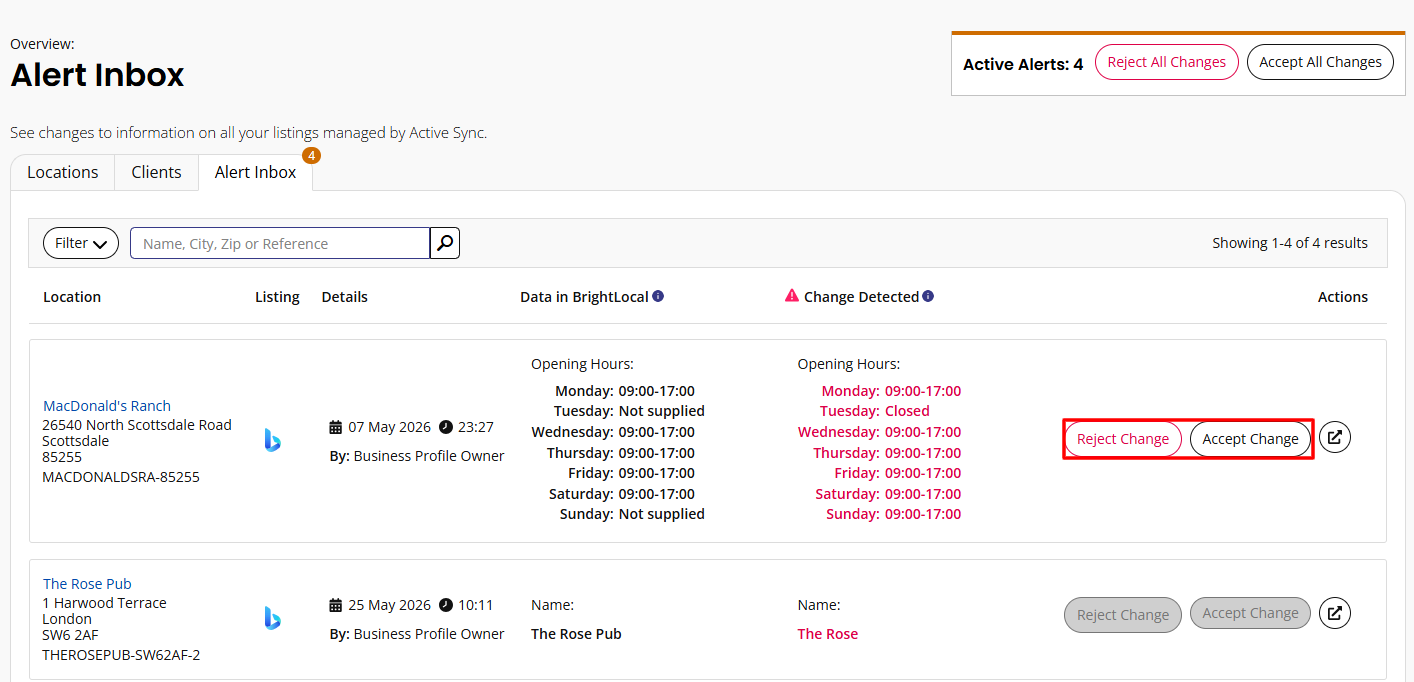1414x682 pixels.
Task: Click 'By: Business Profile Owner' for The Rose Pub
Action: pyautogui.click(x=417, y=634)
